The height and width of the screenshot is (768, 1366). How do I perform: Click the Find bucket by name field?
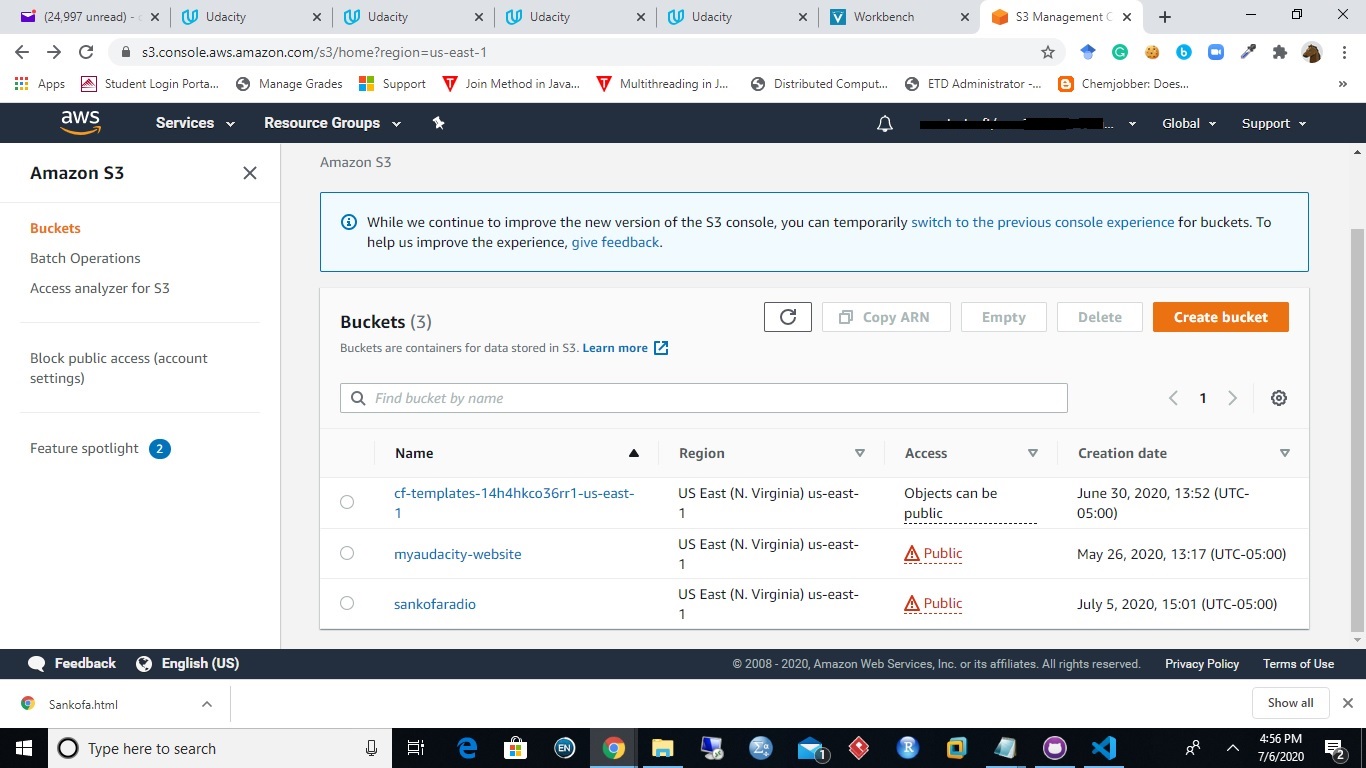(703, 397)
